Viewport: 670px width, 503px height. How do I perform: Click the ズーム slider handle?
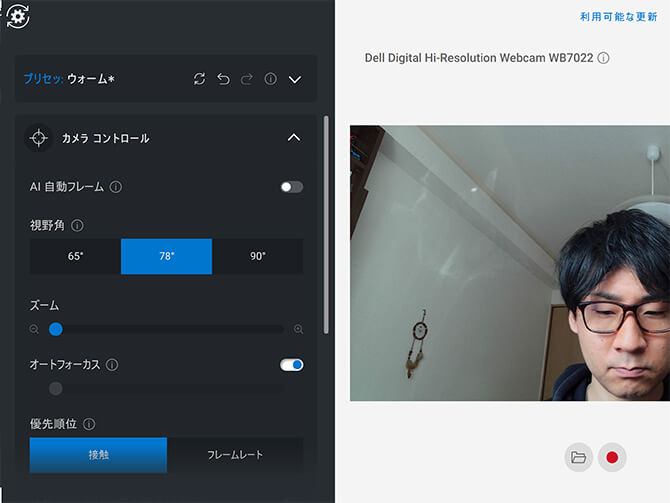[x=56, y=329]
